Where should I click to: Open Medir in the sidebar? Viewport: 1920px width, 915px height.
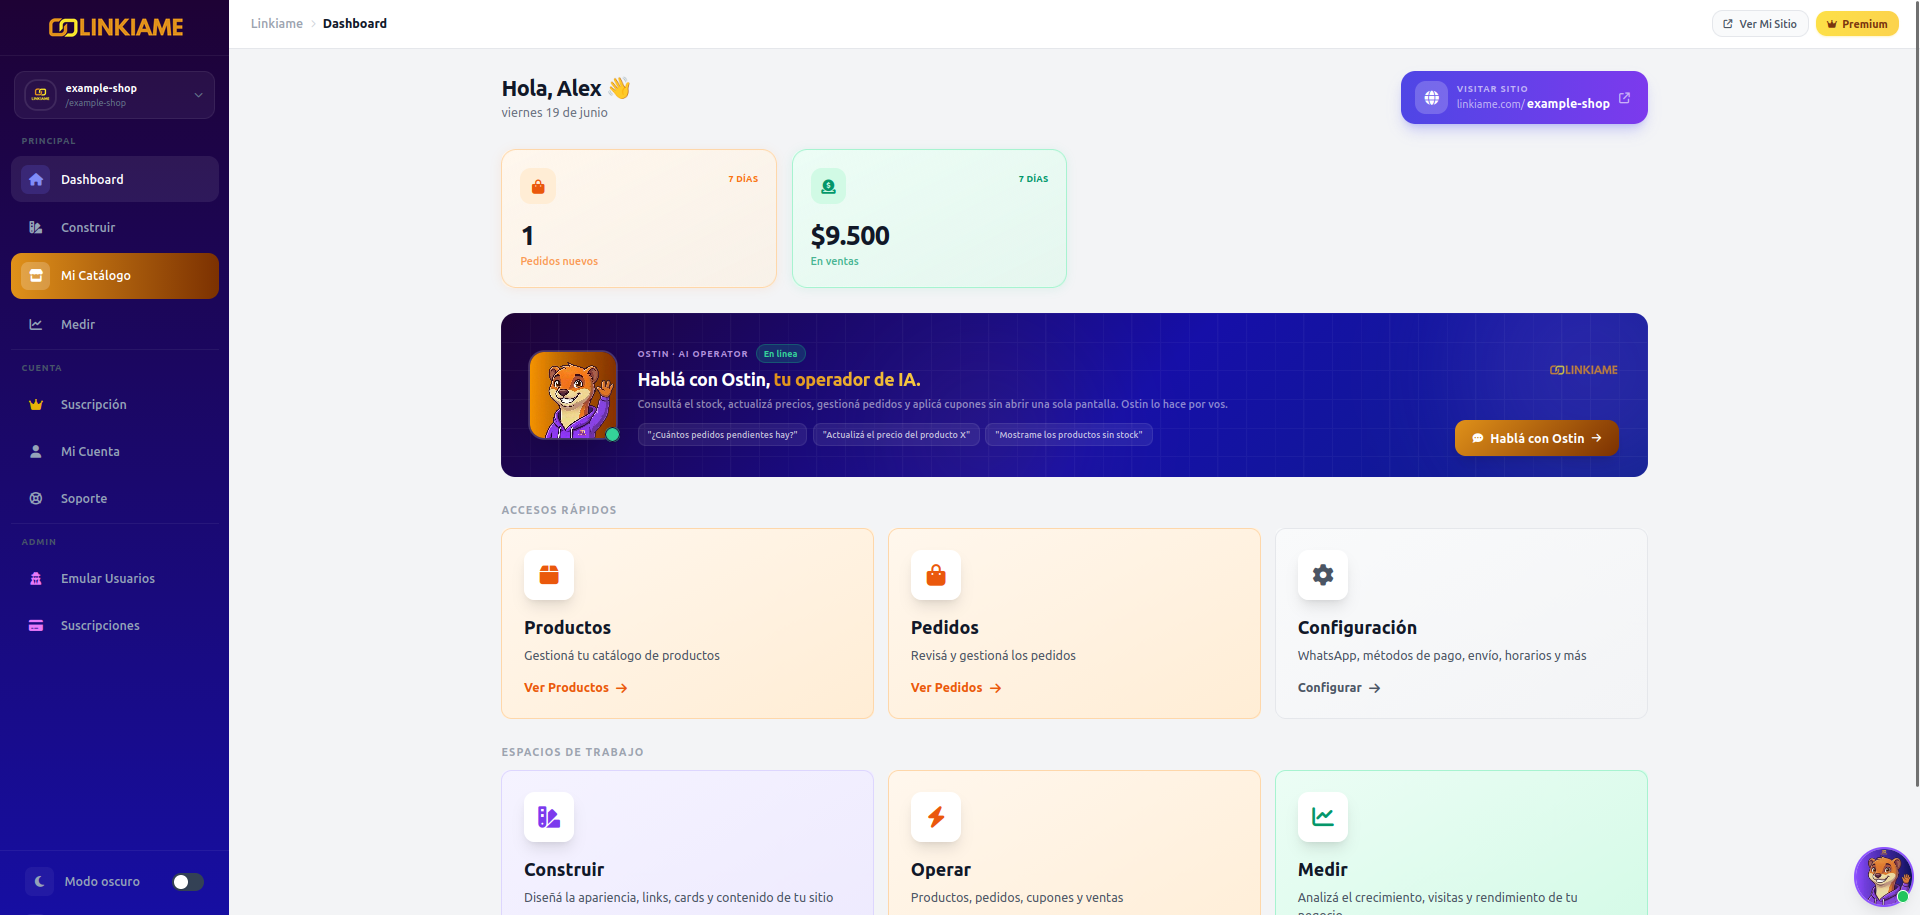(115, 324)
